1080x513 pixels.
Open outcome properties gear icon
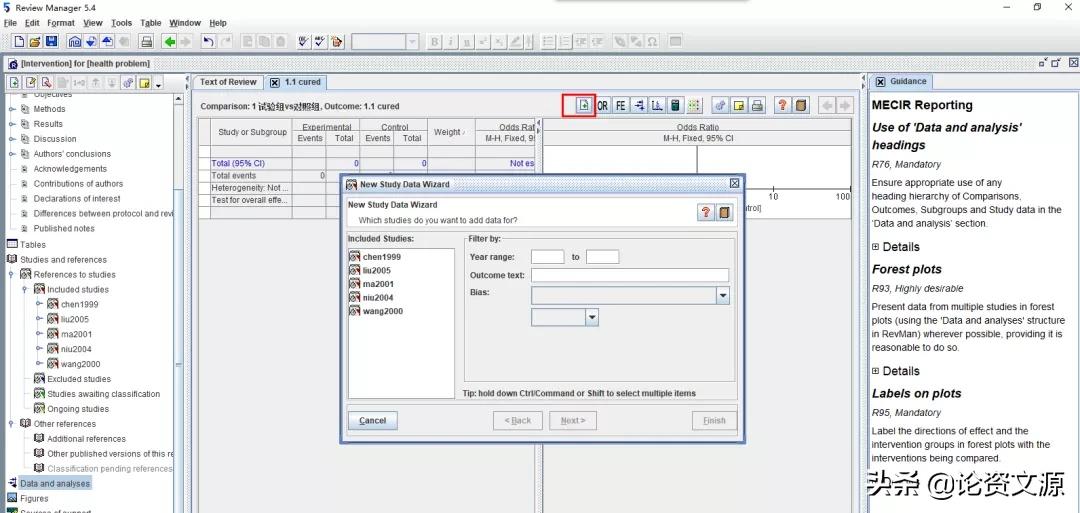click(720, 105)
